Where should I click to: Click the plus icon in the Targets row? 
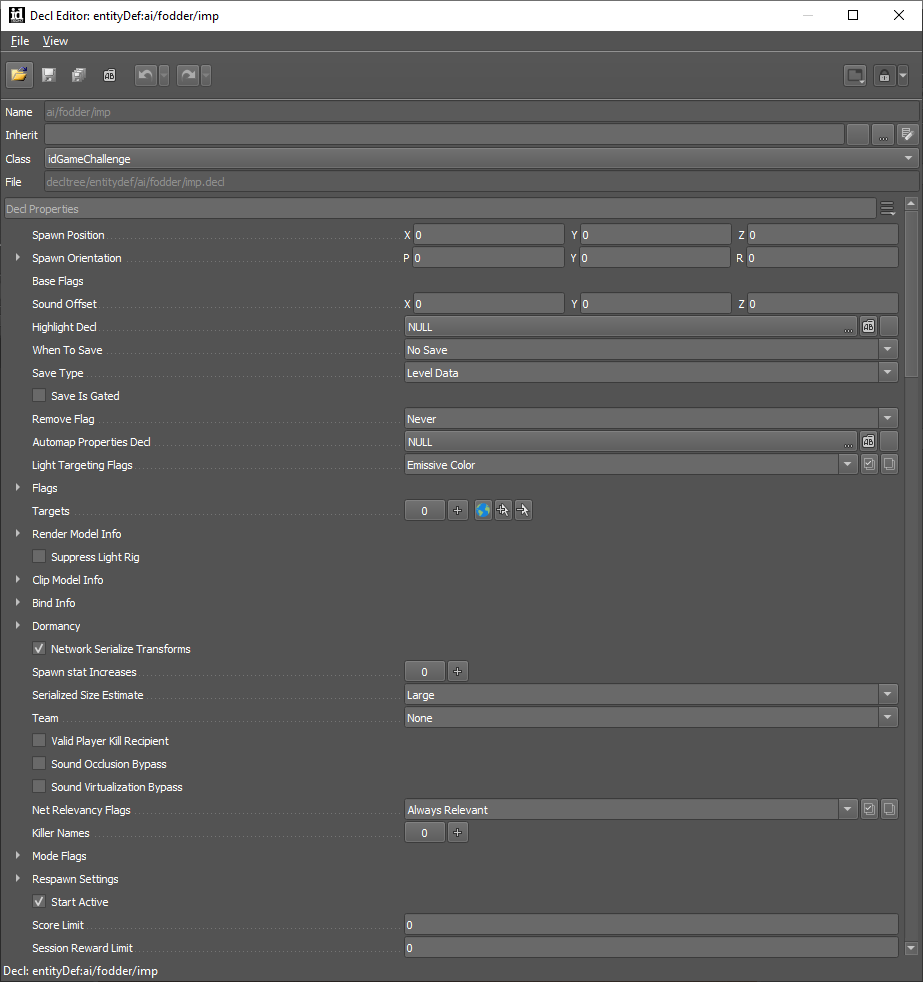coord(458,510)
